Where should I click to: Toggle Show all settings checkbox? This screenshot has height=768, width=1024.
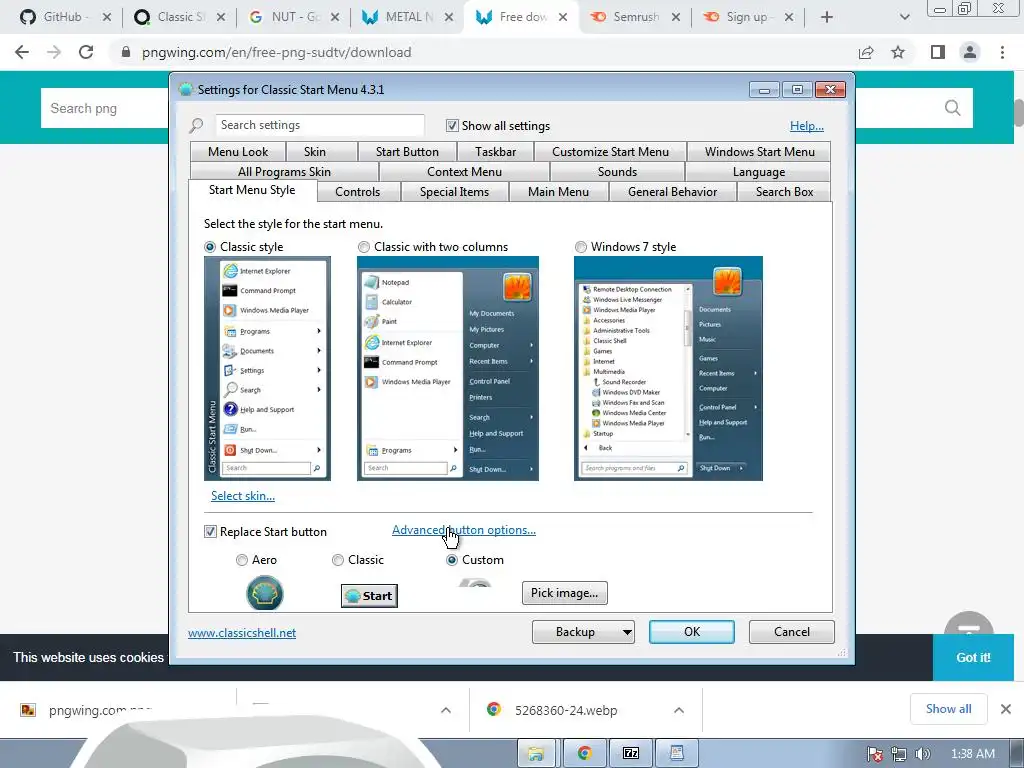[x=452, y=125]
